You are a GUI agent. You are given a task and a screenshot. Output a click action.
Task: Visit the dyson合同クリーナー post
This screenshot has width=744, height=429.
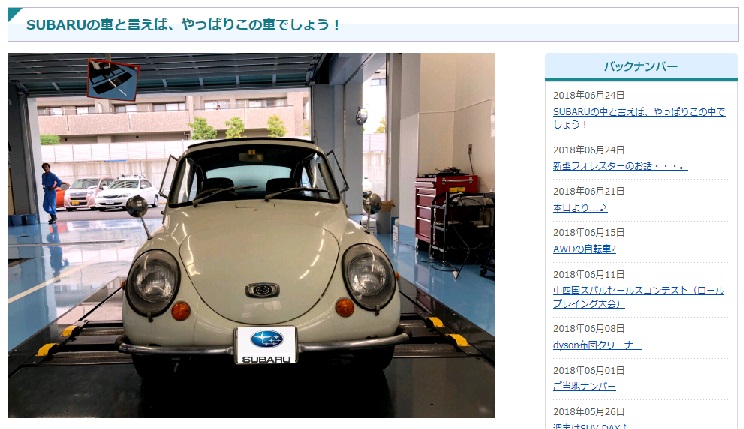point(597,345)
